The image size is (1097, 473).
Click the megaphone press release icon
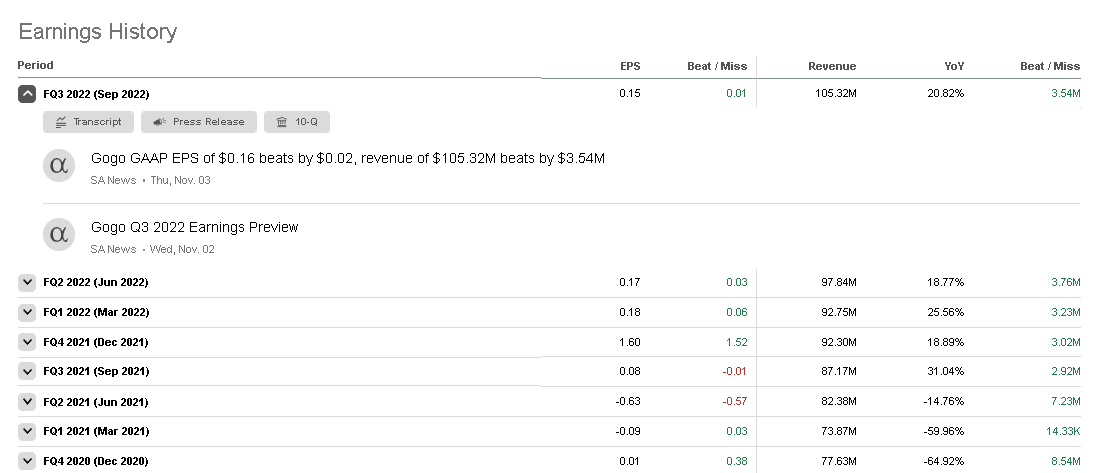pyautogui.click(x=160, y=122)
